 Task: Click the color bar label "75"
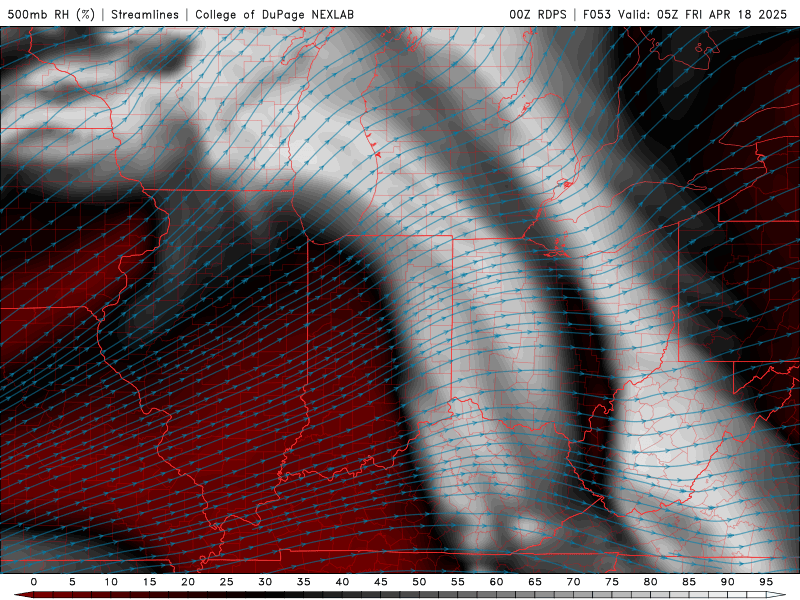(612, 582)
